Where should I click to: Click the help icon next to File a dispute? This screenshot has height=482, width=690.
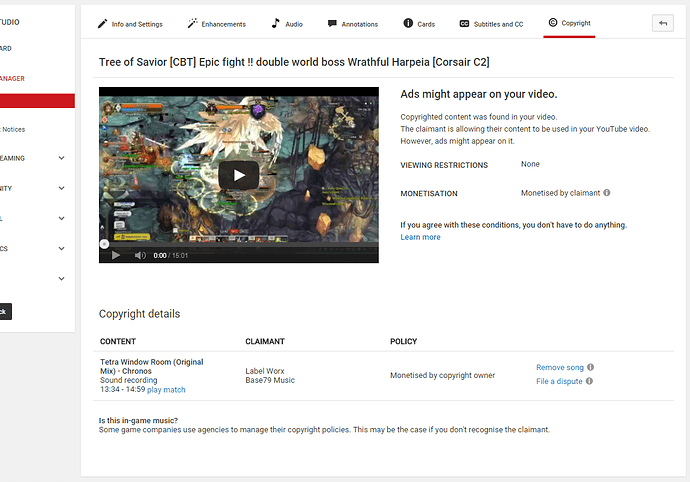point(590,381)
